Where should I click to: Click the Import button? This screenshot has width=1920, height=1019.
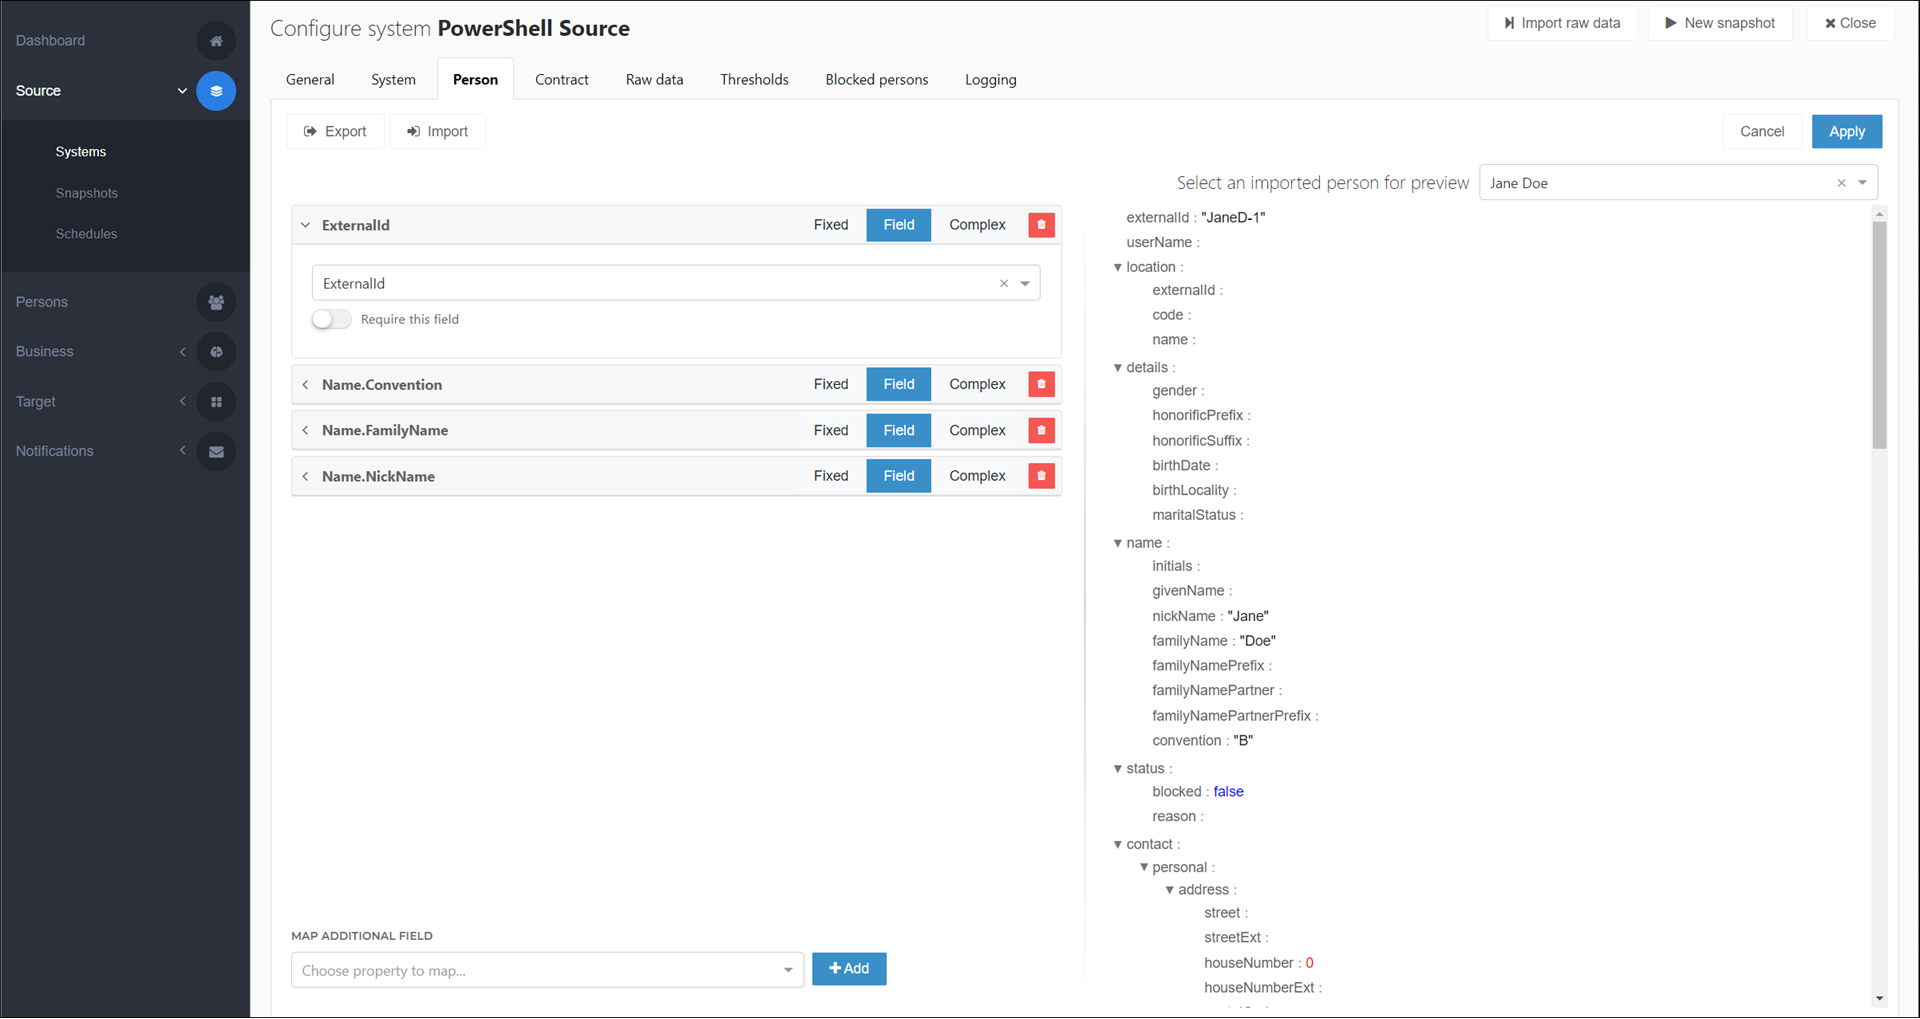(x=438, y=132)
